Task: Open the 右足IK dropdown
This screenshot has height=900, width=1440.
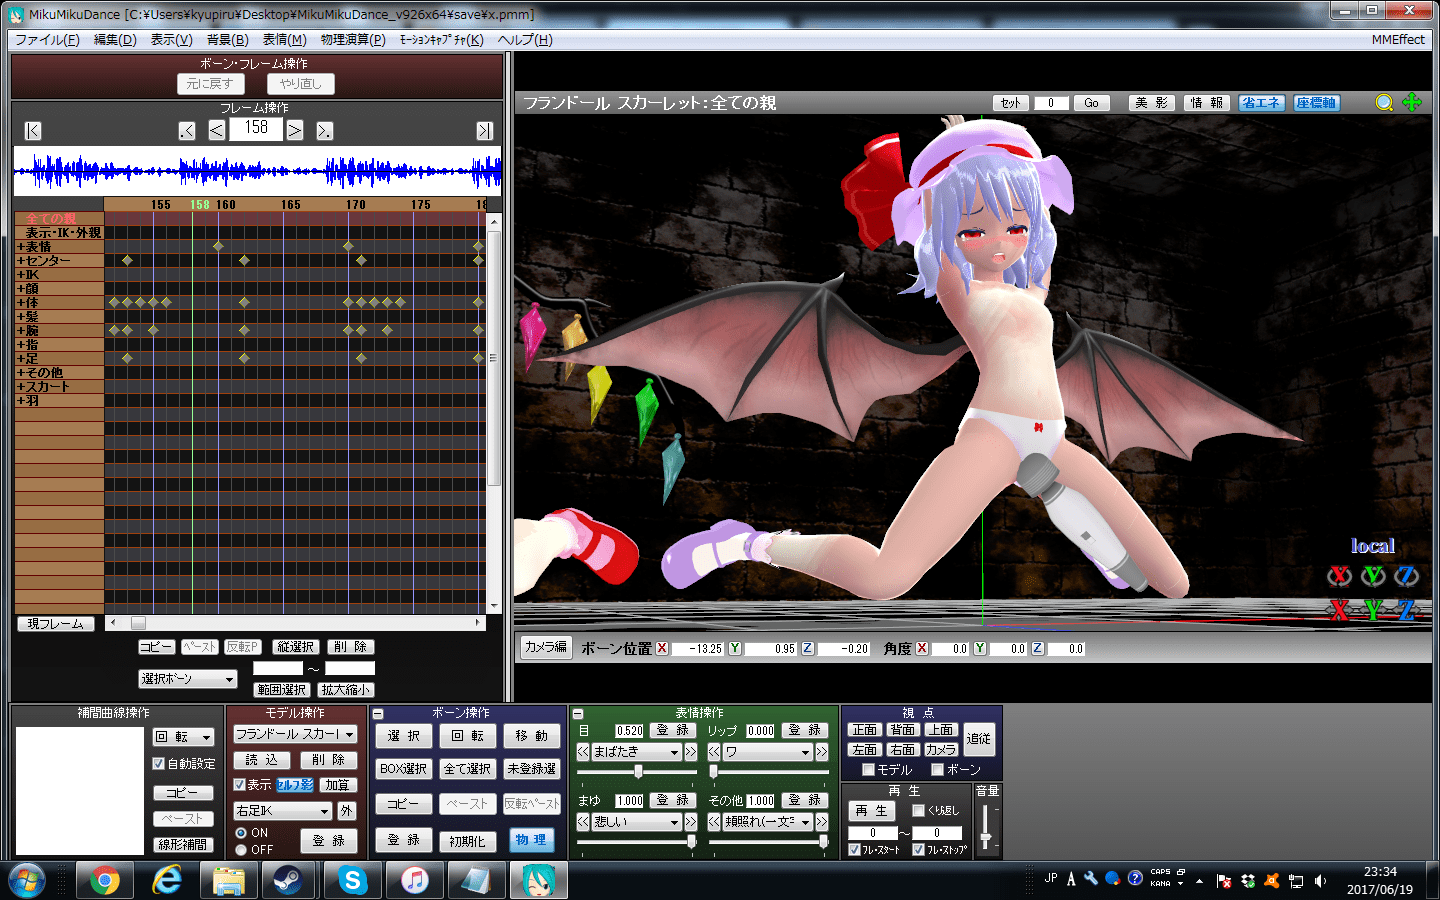Action: (x=282, y=811)
